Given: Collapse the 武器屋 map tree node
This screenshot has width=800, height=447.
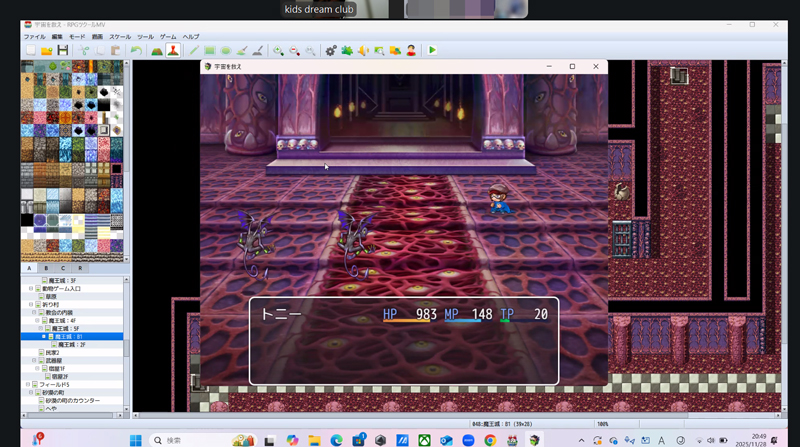Looking at the screenshot, I should coord(37,360).
